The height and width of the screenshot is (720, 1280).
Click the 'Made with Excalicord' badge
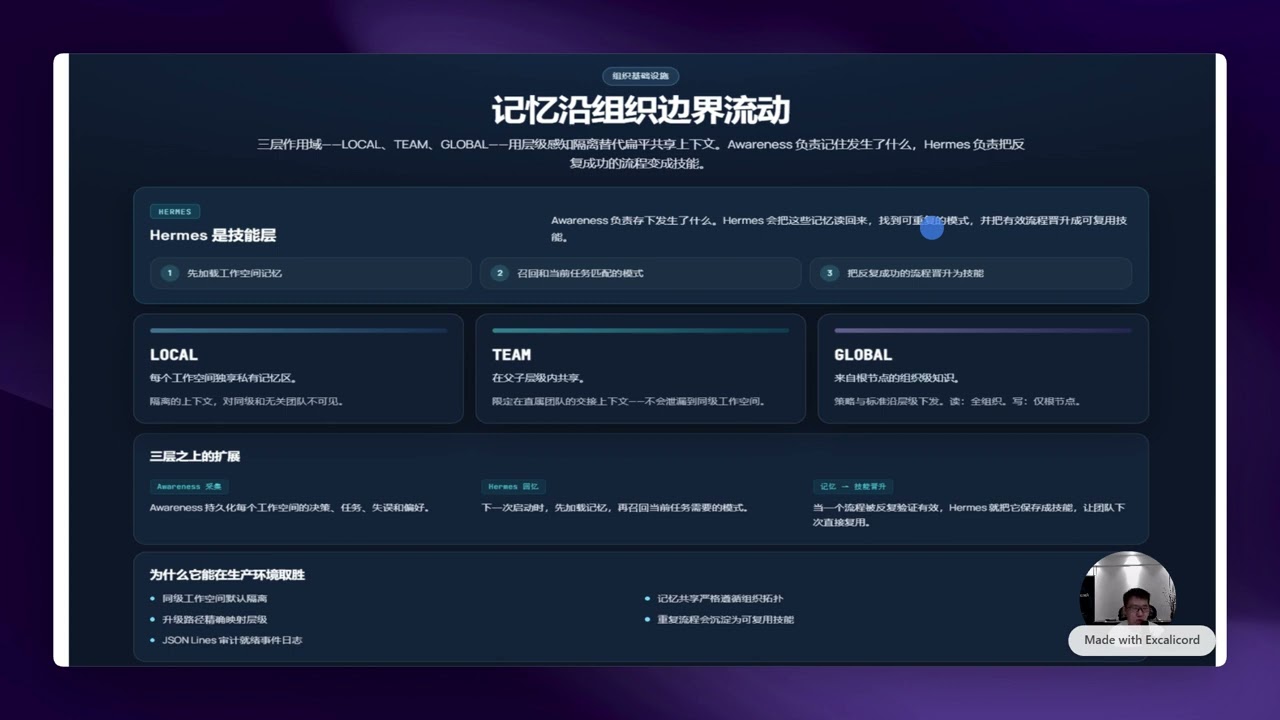pyautogui.click(x=1142, y=640)
